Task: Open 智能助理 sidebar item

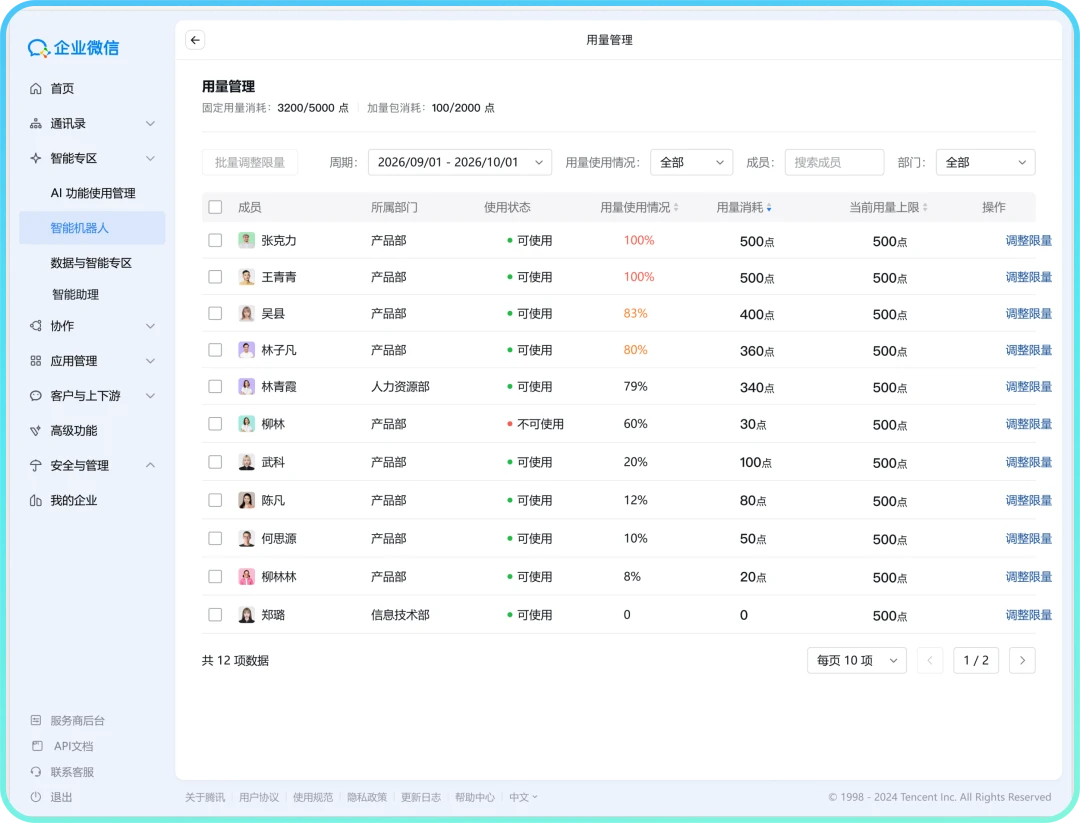Action: pos(76,294)
